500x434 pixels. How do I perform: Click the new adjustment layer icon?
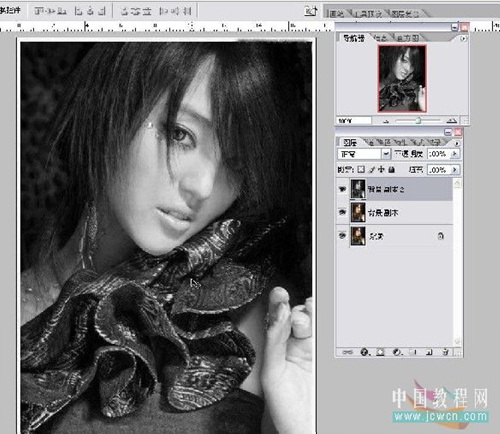pyautogui.click(x=397, y=352)
